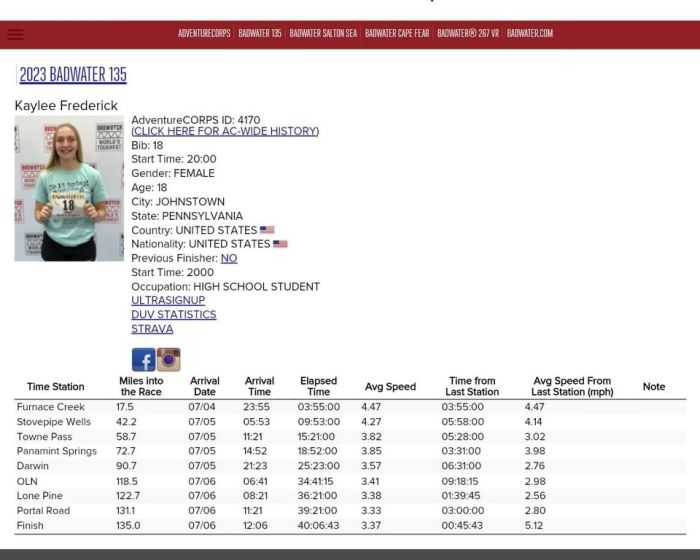Open the UltraSignup link

(168, 300)
